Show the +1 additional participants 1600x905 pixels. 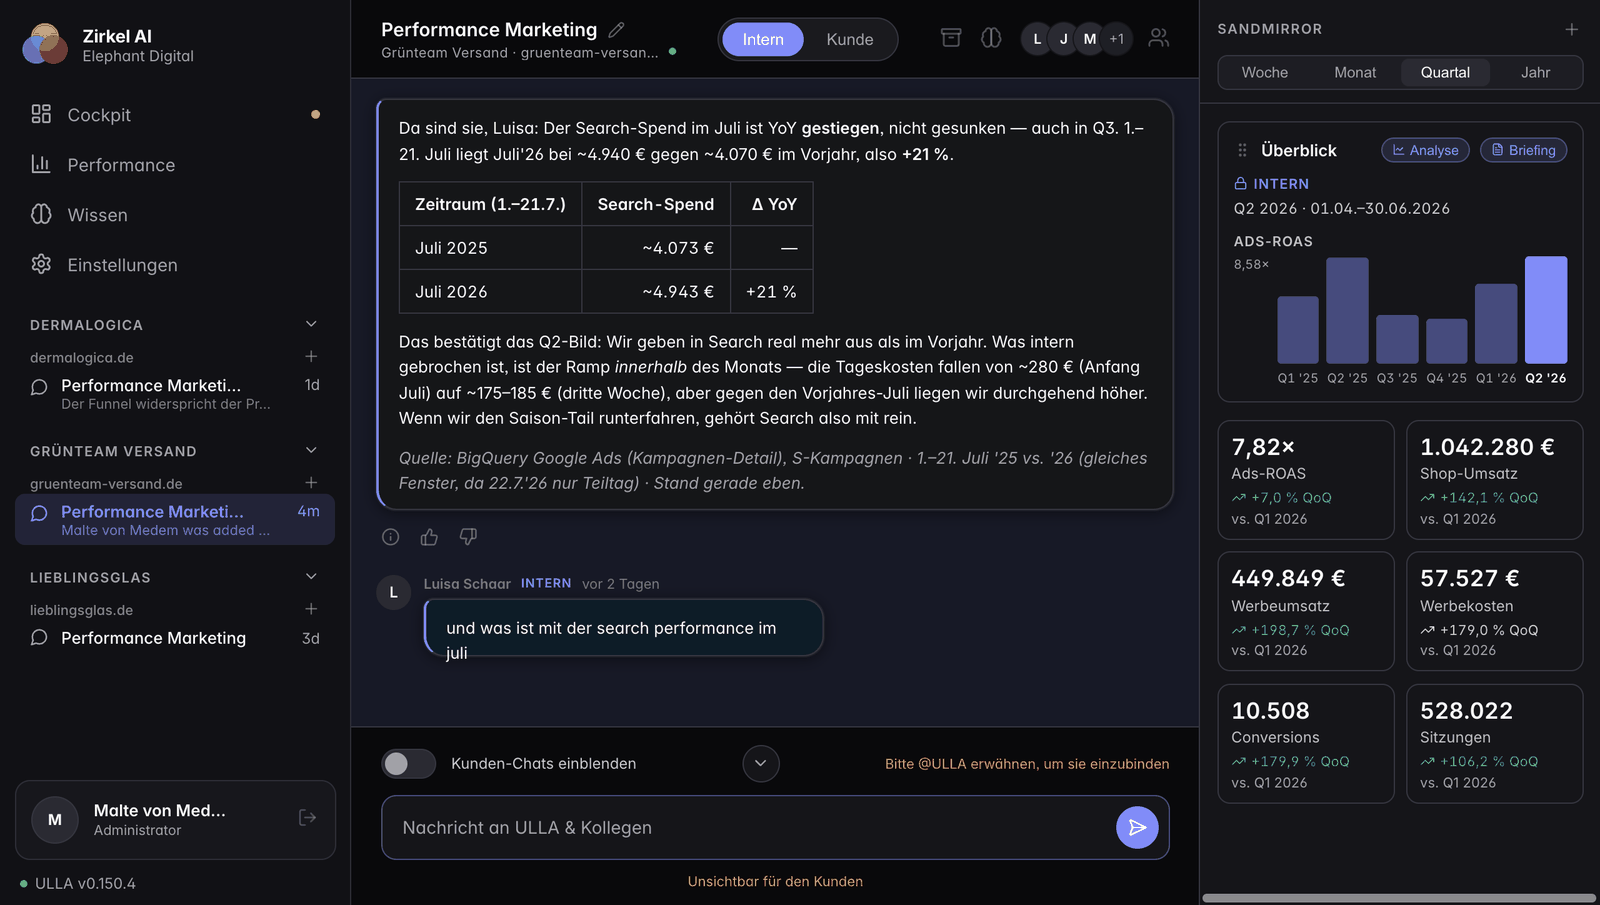pyautogui.click(x=1117, y=39)
